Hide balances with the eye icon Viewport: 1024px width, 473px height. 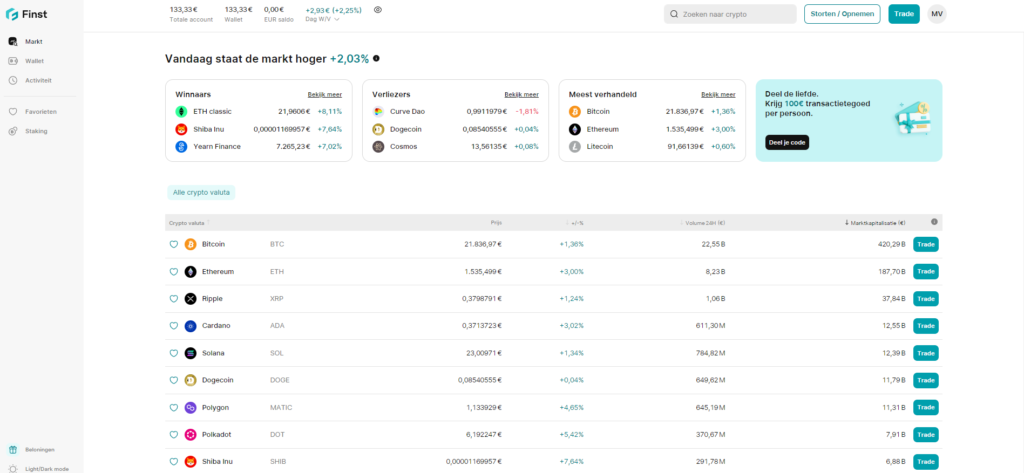(x=377, y=10)
